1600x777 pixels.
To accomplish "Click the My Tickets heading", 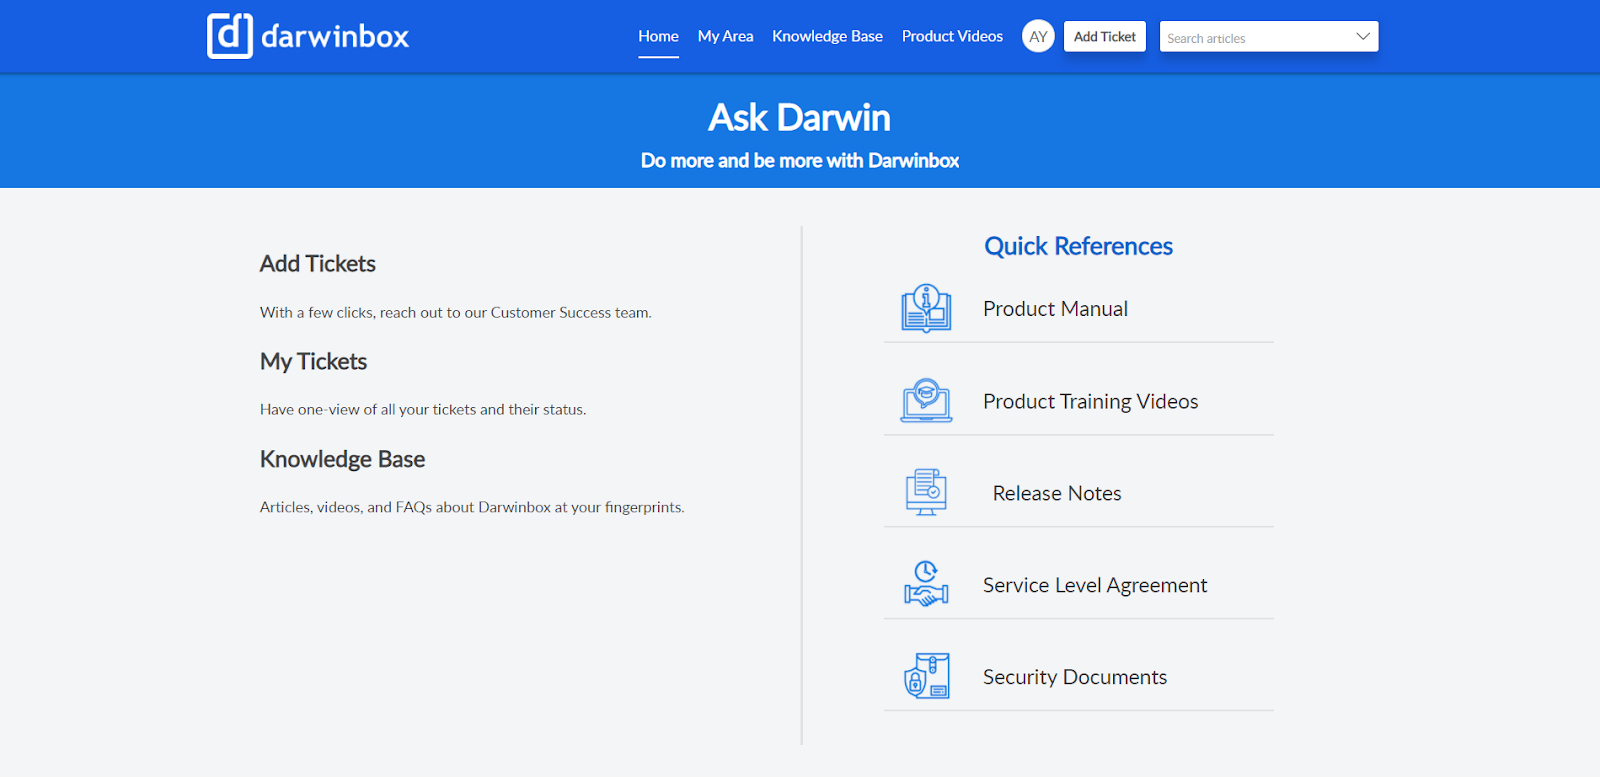I will pyautogui.click(x=313, y=362).
